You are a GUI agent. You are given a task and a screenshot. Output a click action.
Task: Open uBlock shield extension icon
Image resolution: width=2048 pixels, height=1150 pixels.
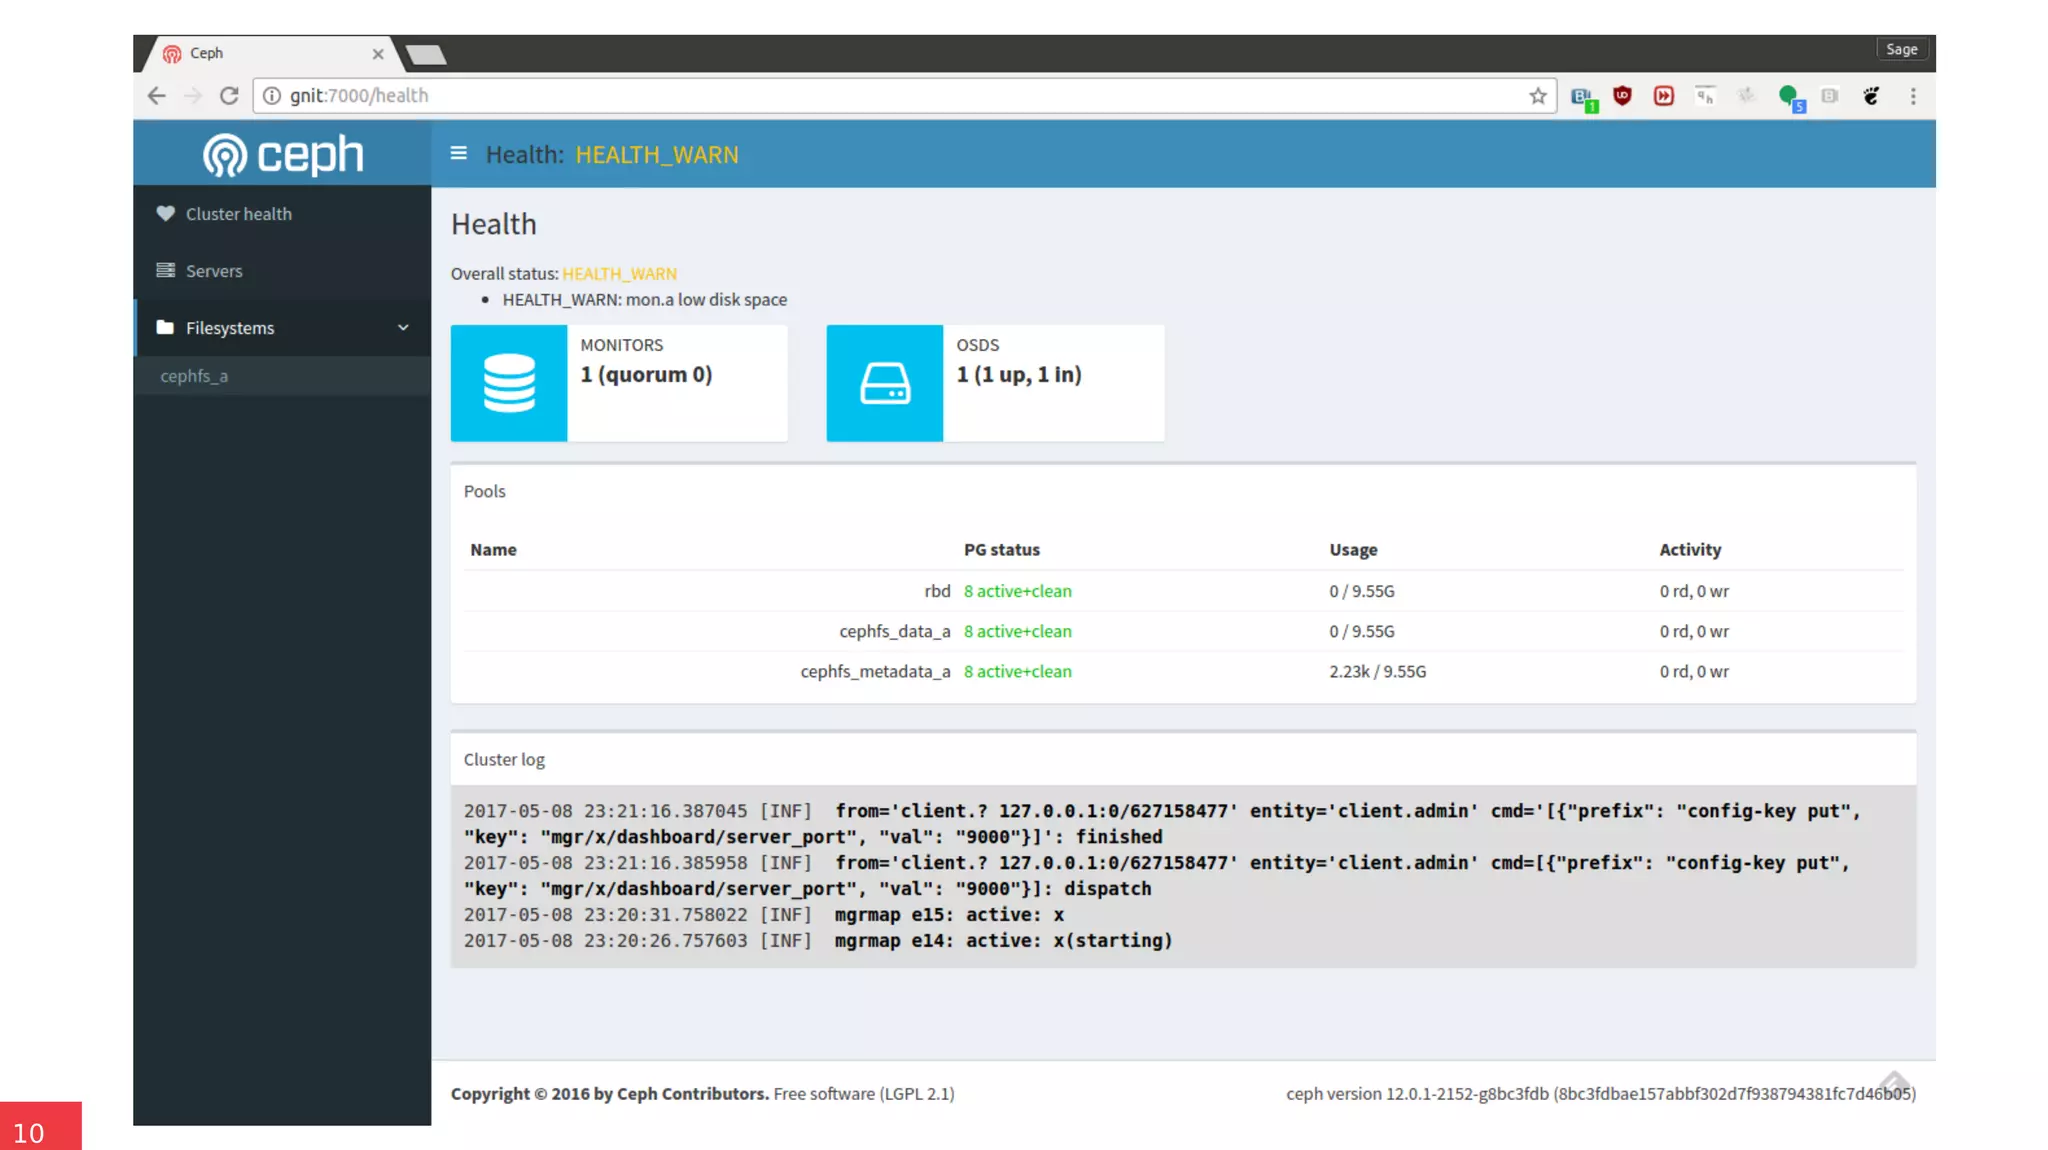point(1622,96)
